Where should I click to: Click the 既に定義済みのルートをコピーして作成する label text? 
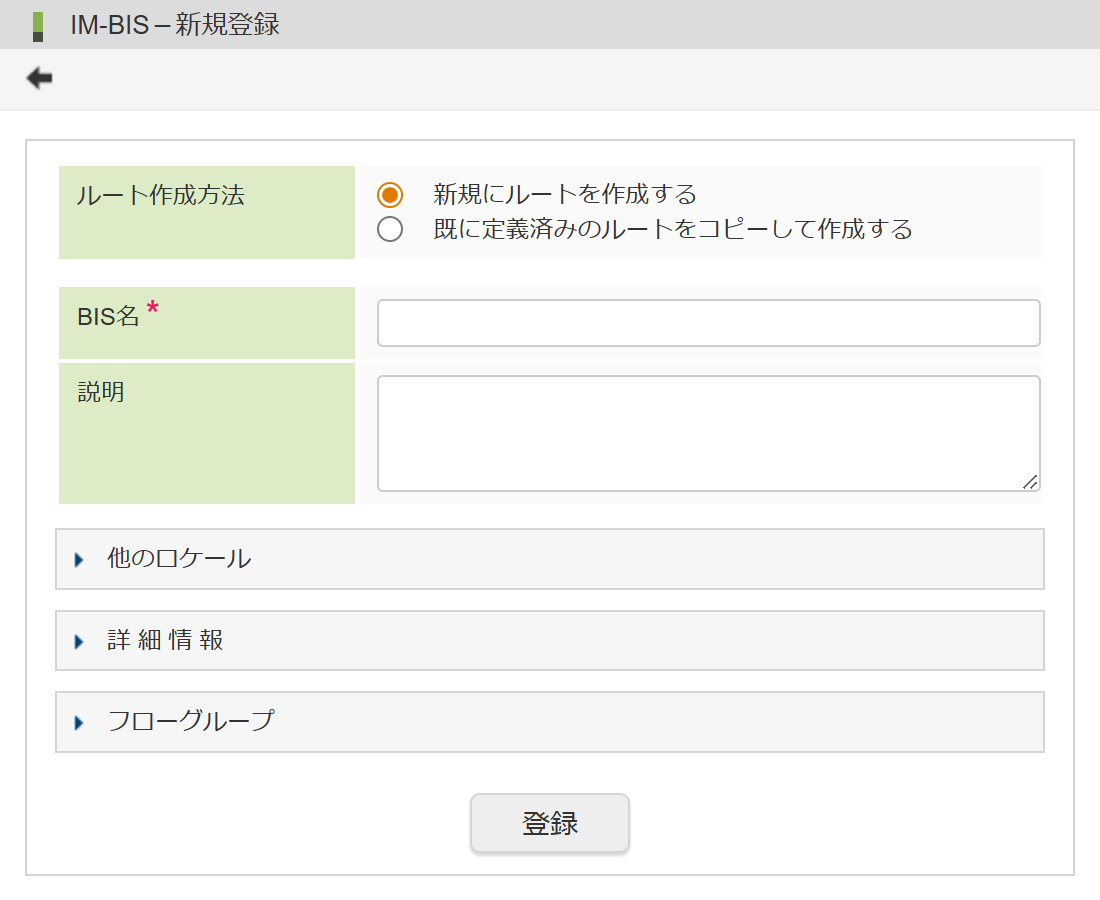coord(672,230)
